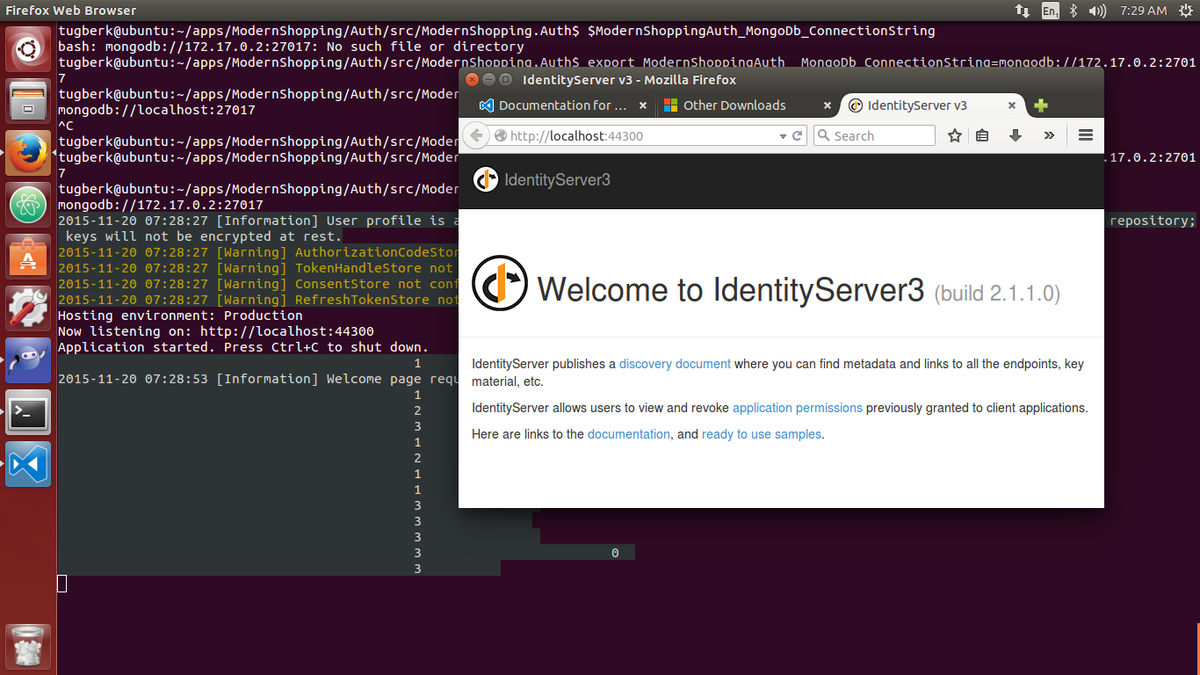Image resolution: width=1200 pixels, height=675 pixels.
Task: Click the ConsentStore warning line
Action: tap(257, 284)
